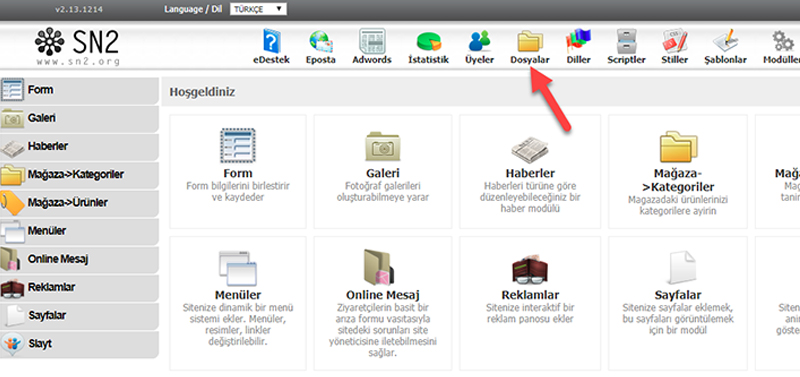Click the Reklamlar wallet sidebar icon
This screenshot has width=800, height=377.
12,288
